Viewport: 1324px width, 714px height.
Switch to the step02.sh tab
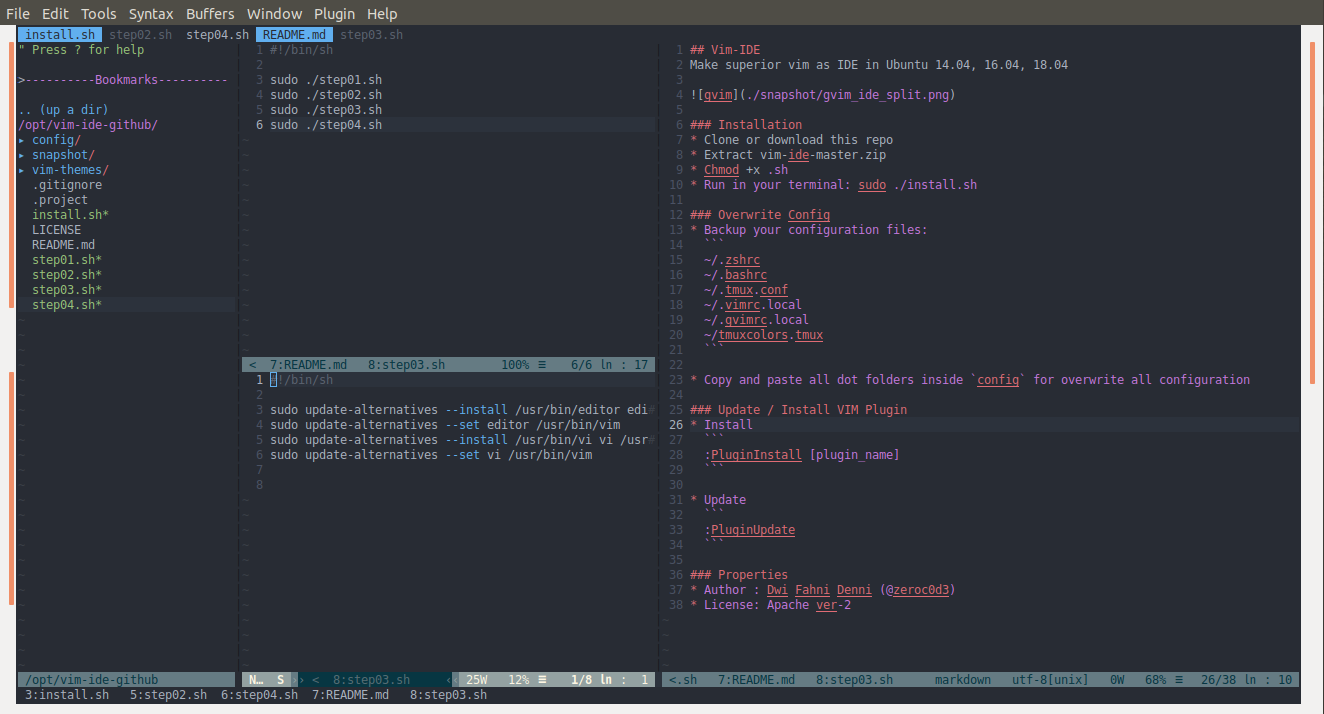[x=141, y=35]
